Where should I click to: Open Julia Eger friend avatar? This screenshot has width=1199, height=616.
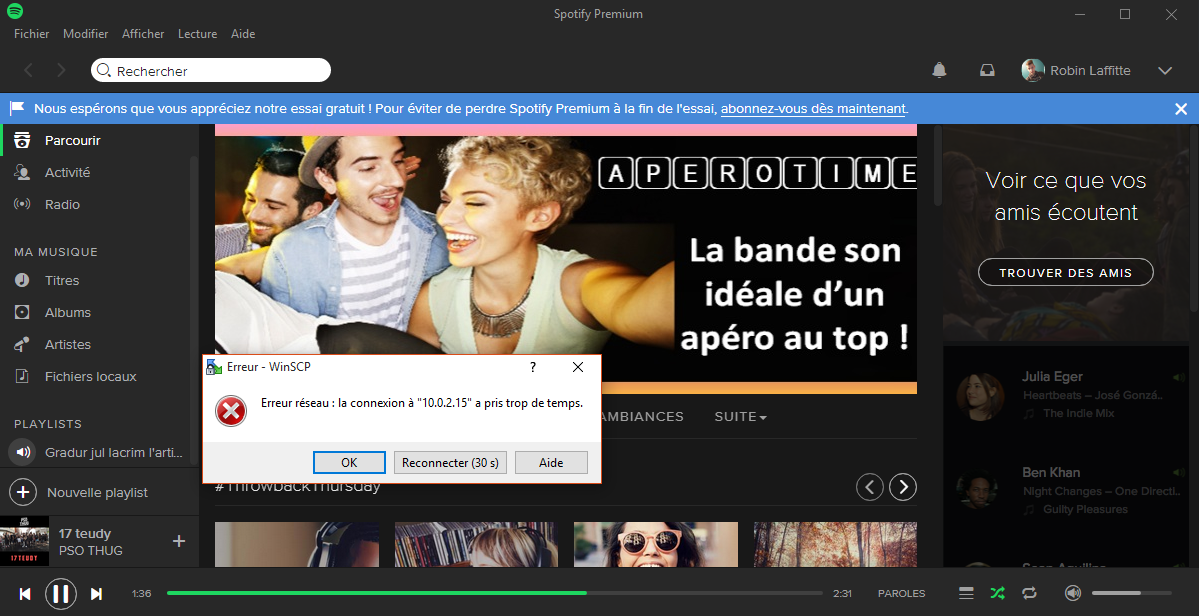[980, 397]
